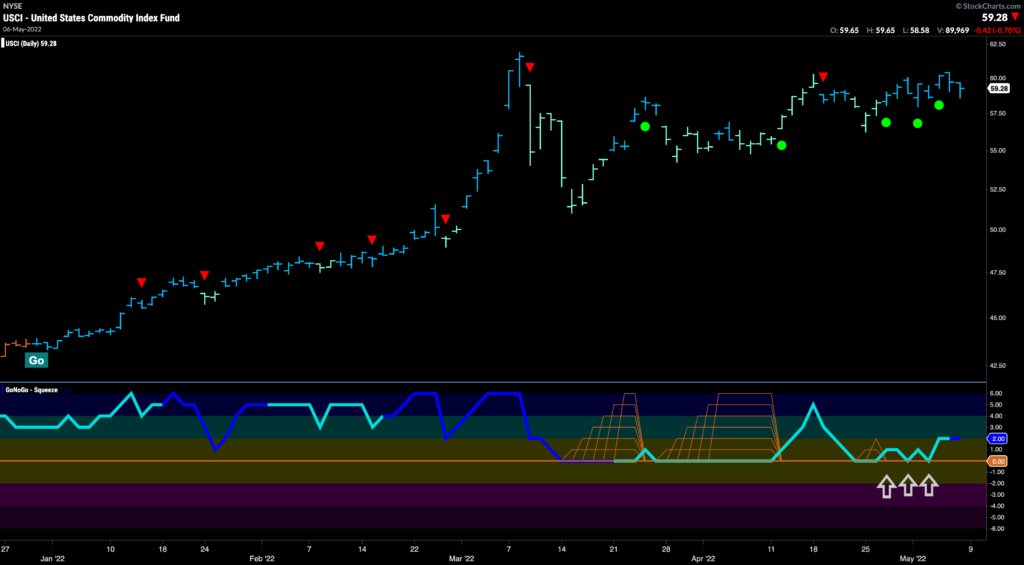Click the white legend bar before USCI (Daily)
Image resolution: width=1024 pixels, height=565 pixels.
click(x=3, y=44)
